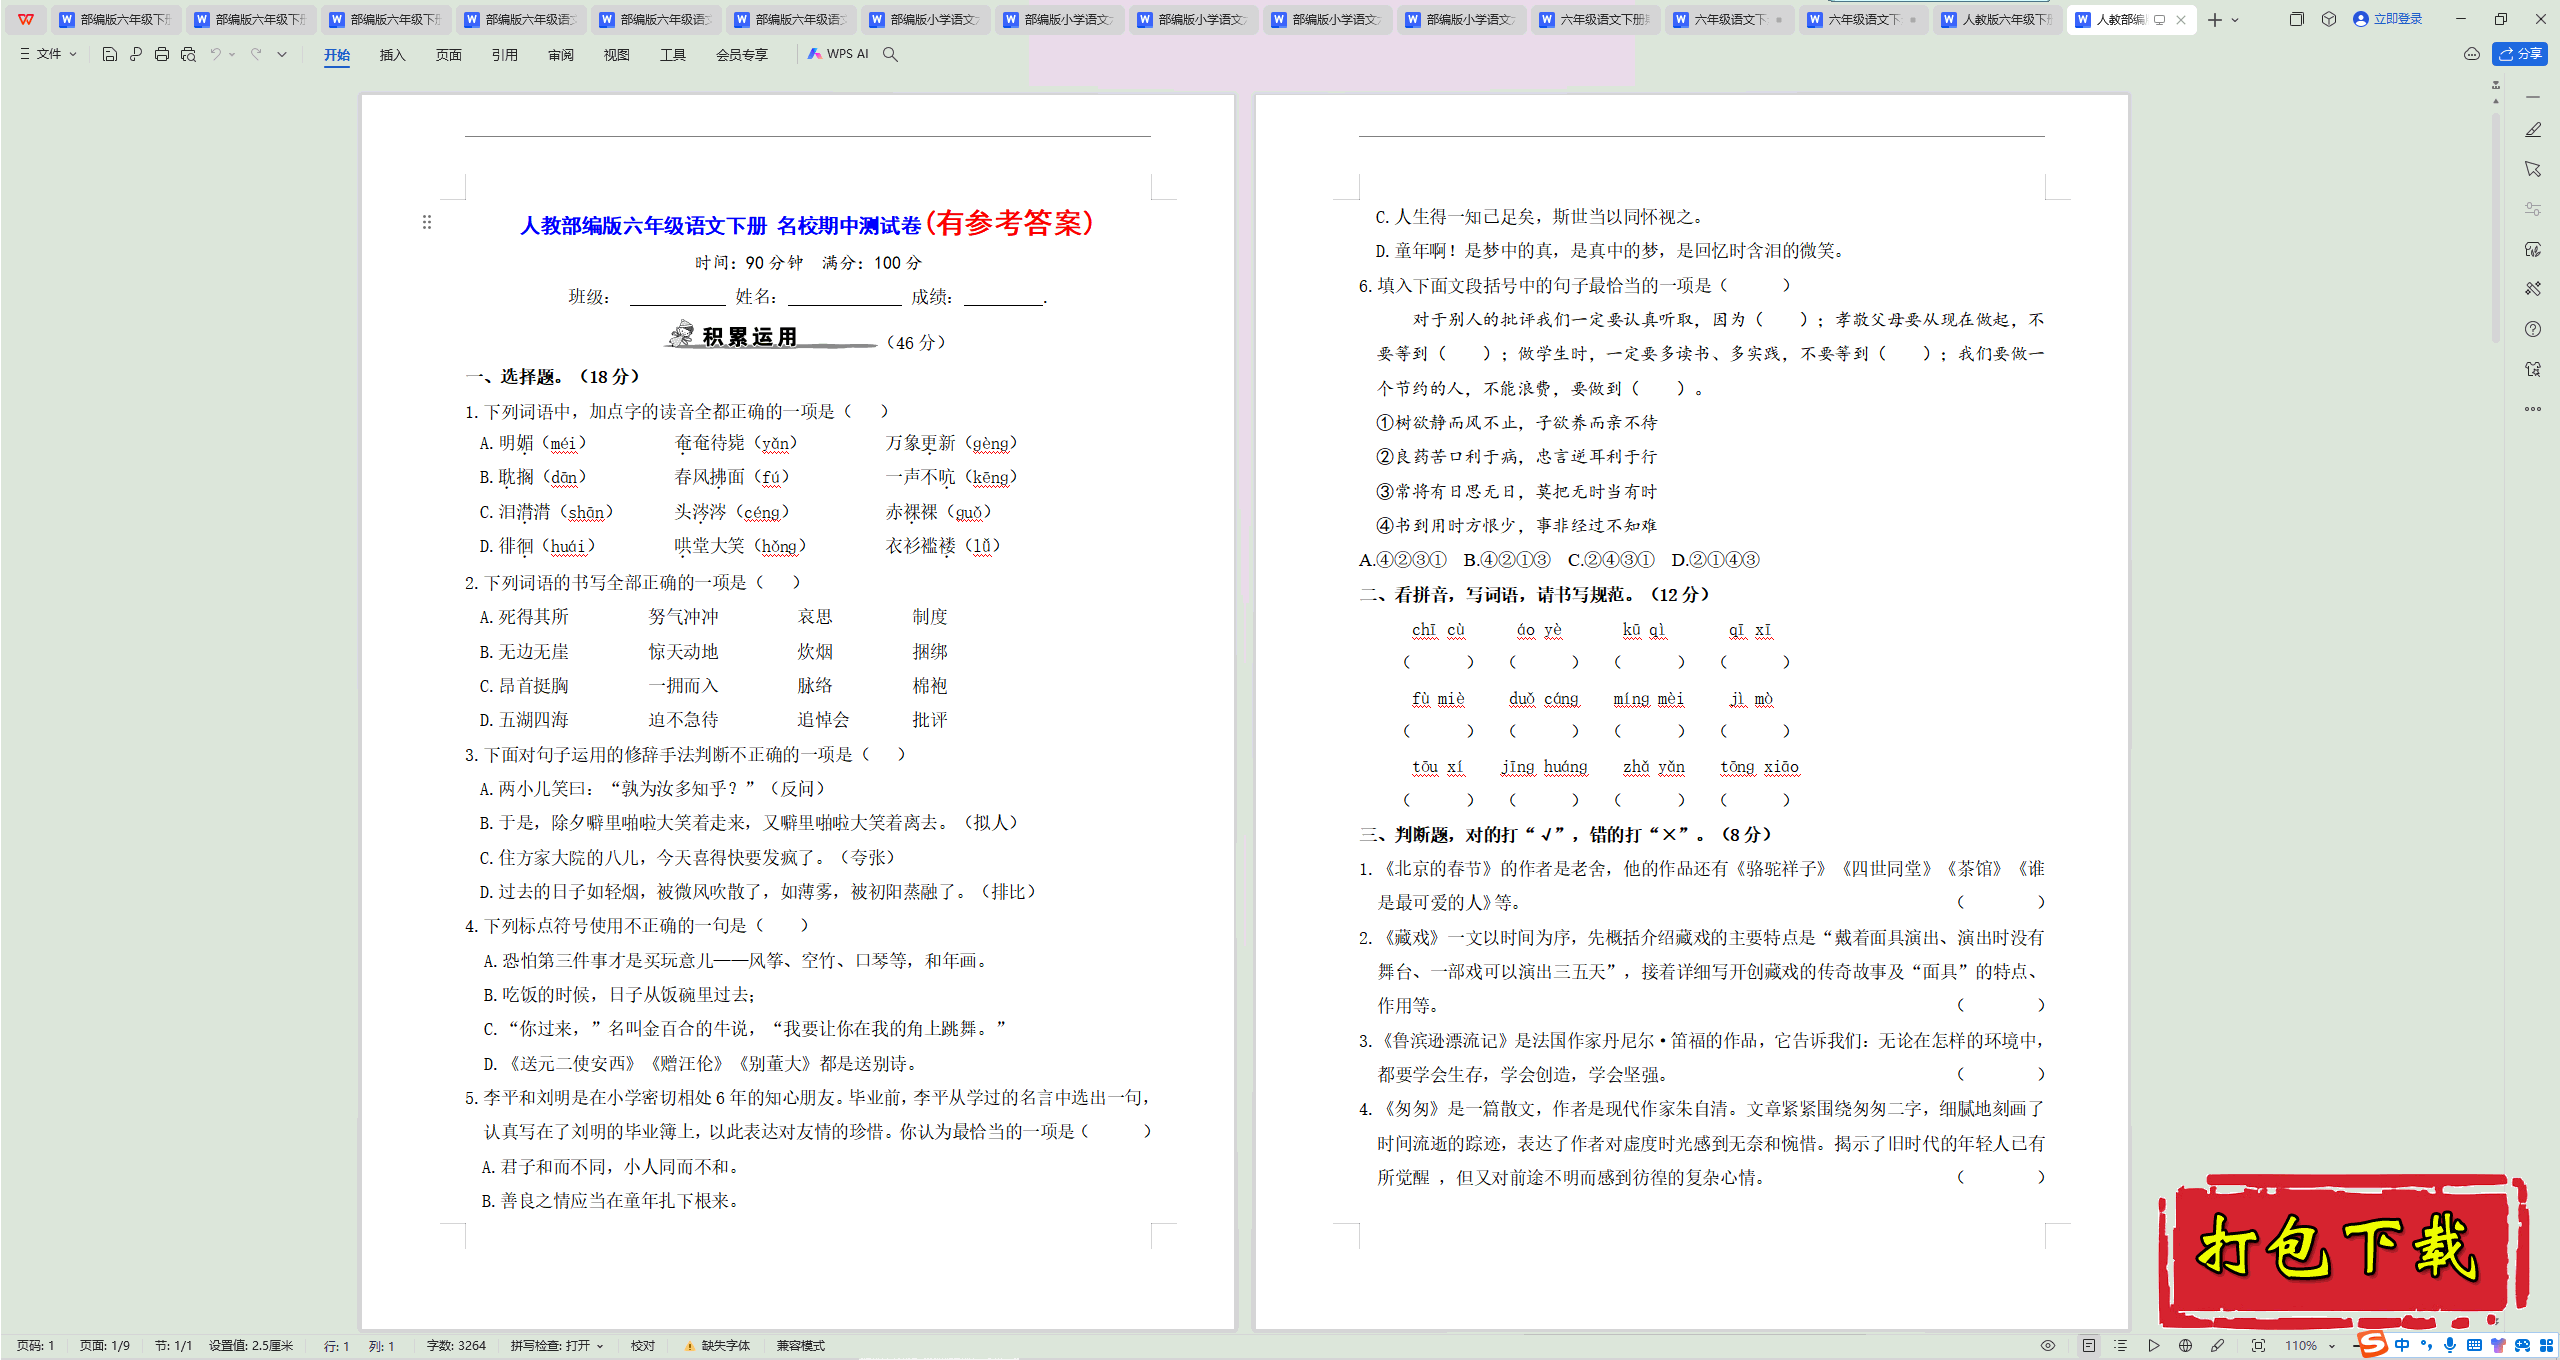The width and height of the screenshot is (2560, 1360).
Task: Click the 打包下载 red stamp button
Action: 2342,1250
